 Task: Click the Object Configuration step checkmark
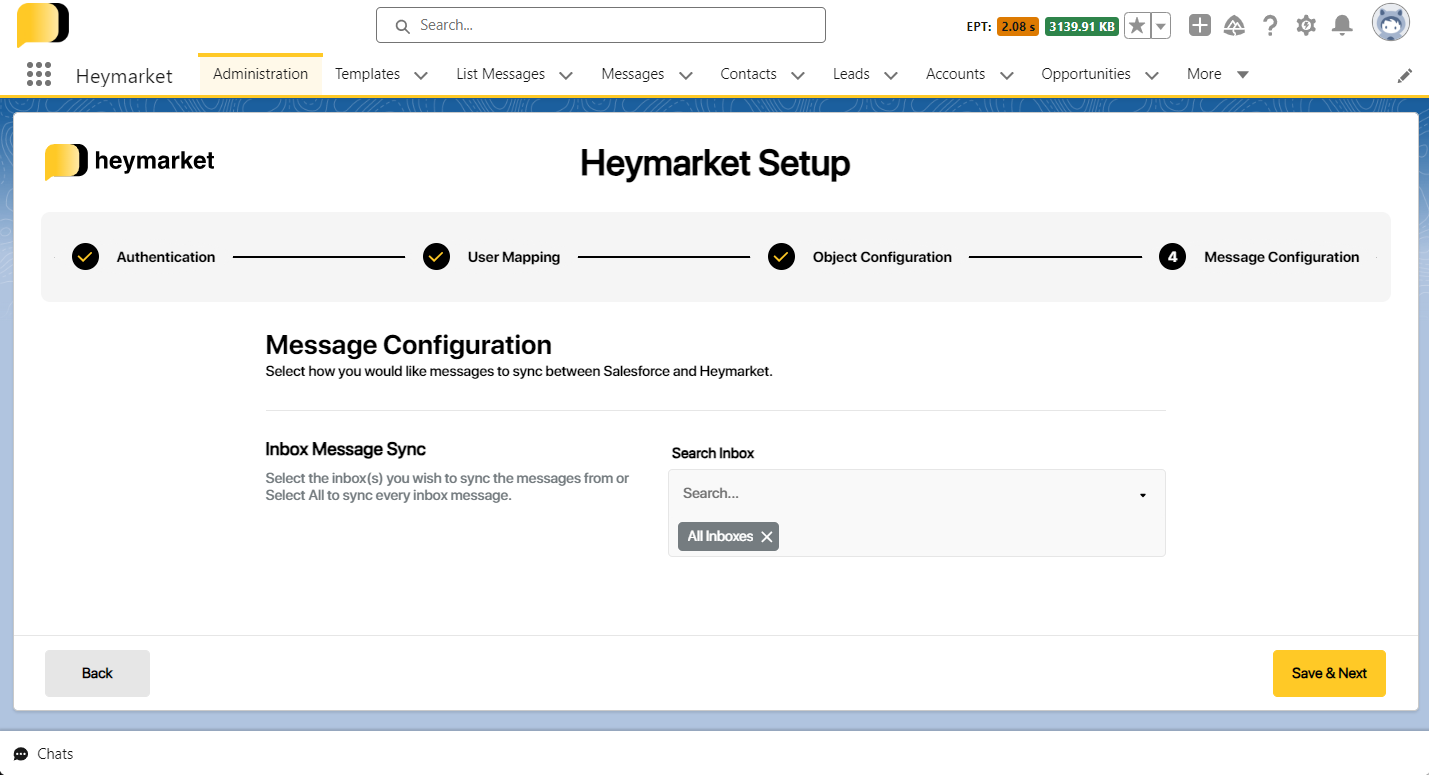782,257
